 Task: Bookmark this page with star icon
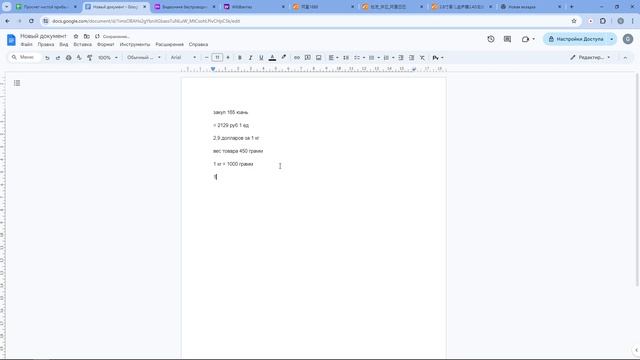tap(574, 21)
